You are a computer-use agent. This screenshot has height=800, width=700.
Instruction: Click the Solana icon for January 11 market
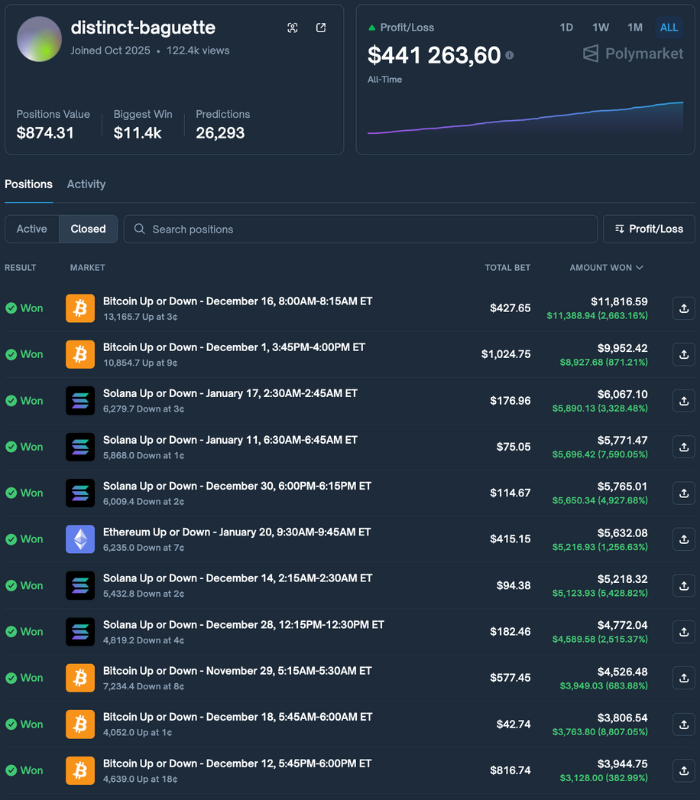[80, 446]
